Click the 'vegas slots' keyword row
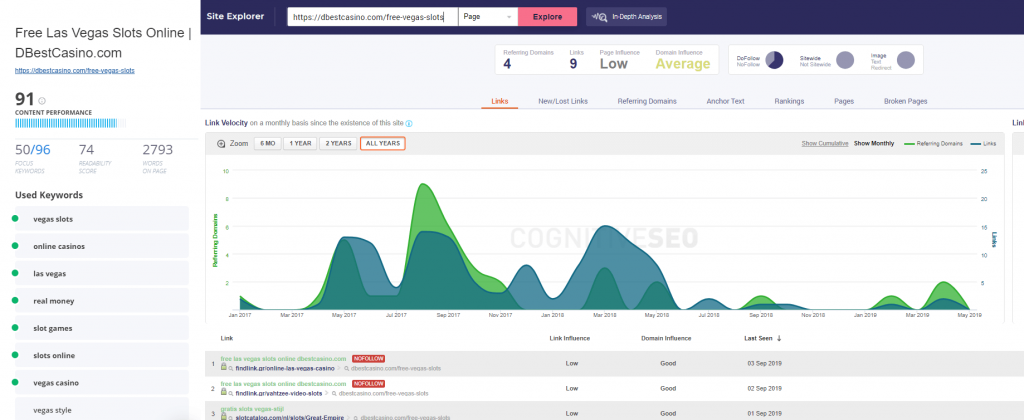The image size is (1024, 420). 101,219
